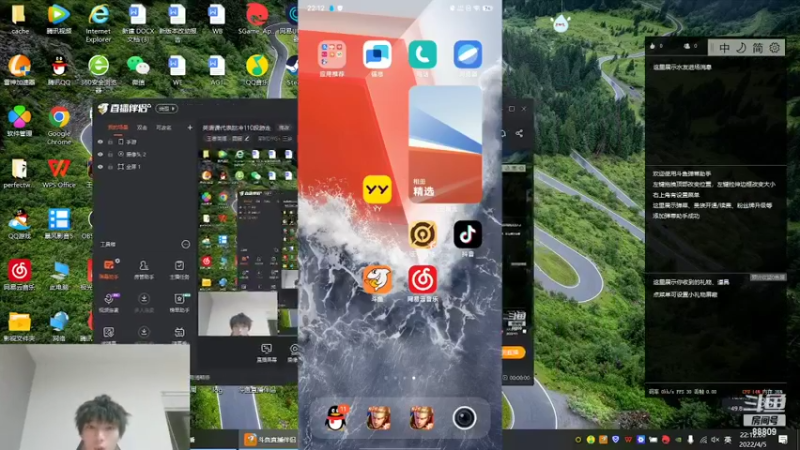Screen dimensions: 800x450
Task: Click the taskbar clock showing 2022/4/5
Action: pos(753,439)
